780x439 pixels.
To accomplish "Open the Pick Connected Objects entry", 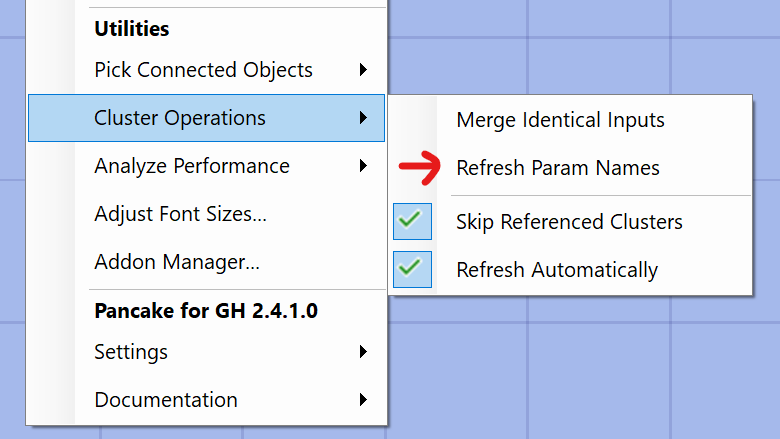I will [203, 70].
